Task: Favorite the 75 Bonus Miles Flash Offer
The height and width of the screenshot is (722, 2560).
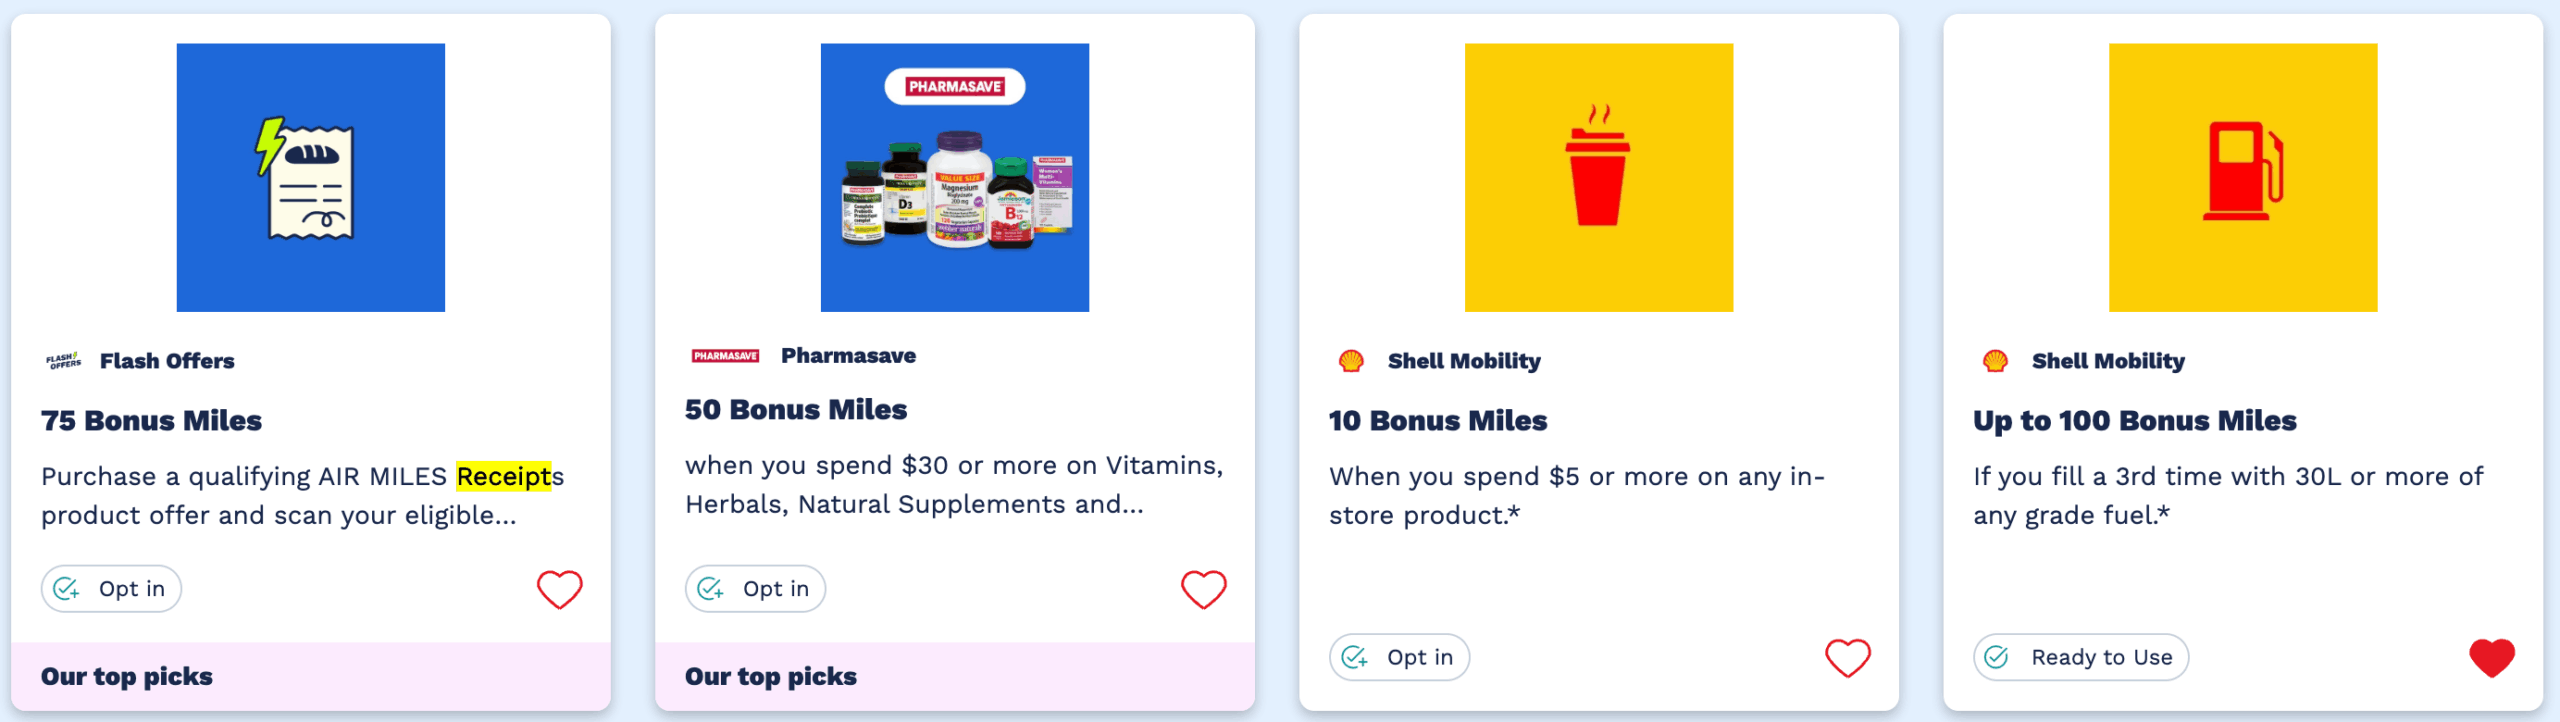Action: [x=560, y=588]
